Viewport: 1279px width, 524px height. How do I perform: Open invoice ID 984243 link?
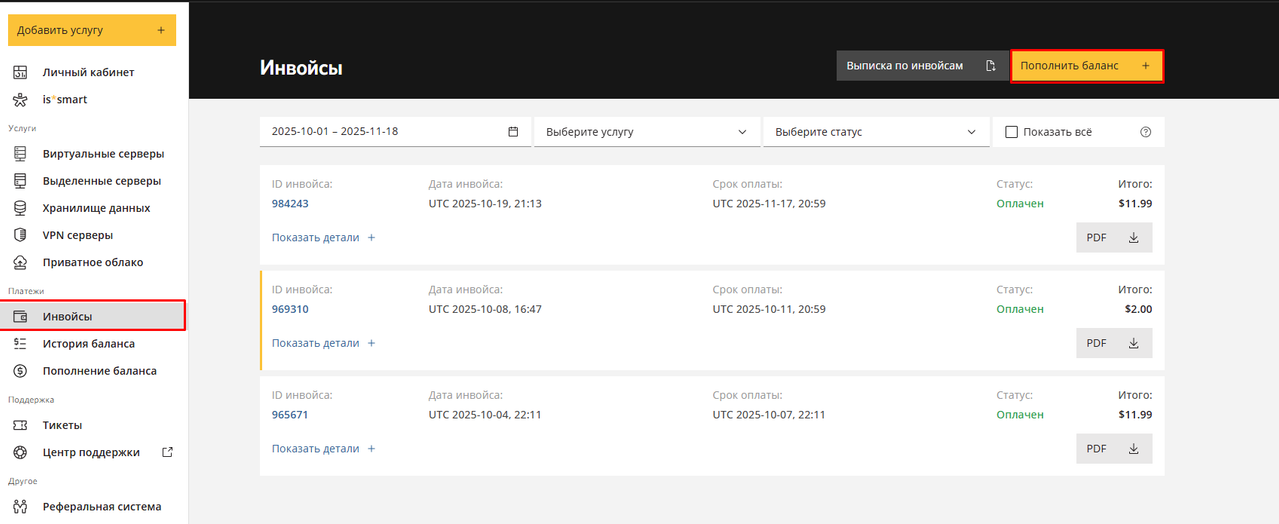(x=290, y=203)
